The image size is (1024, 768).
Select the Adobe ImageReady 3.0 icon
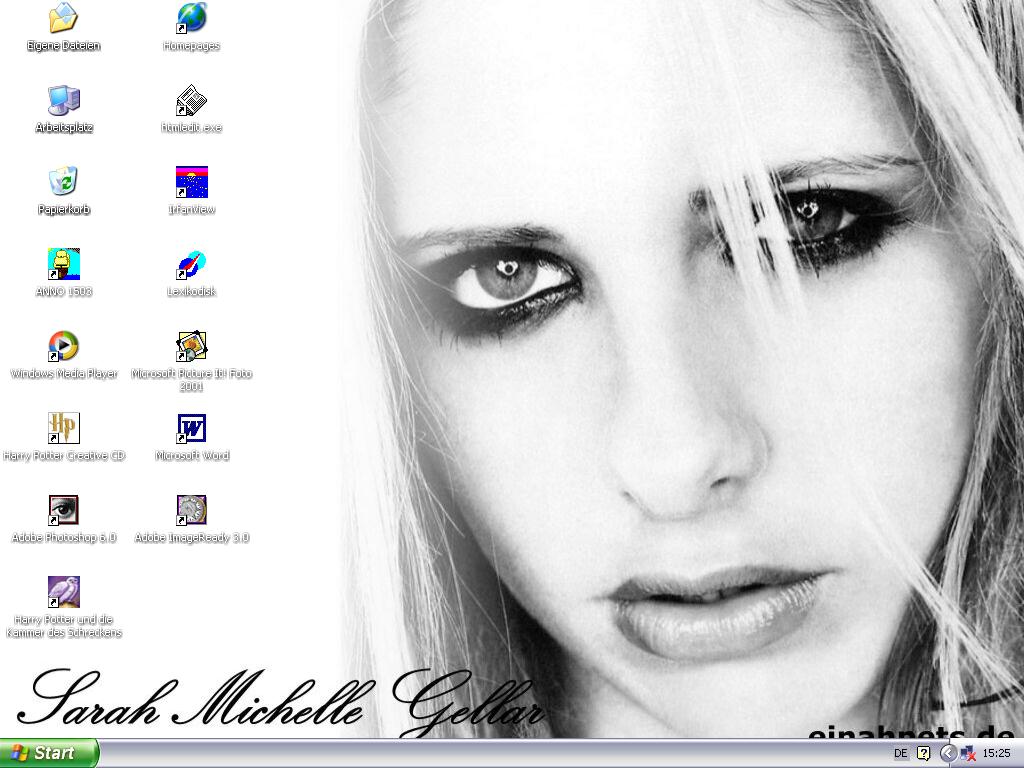point(191,510)
